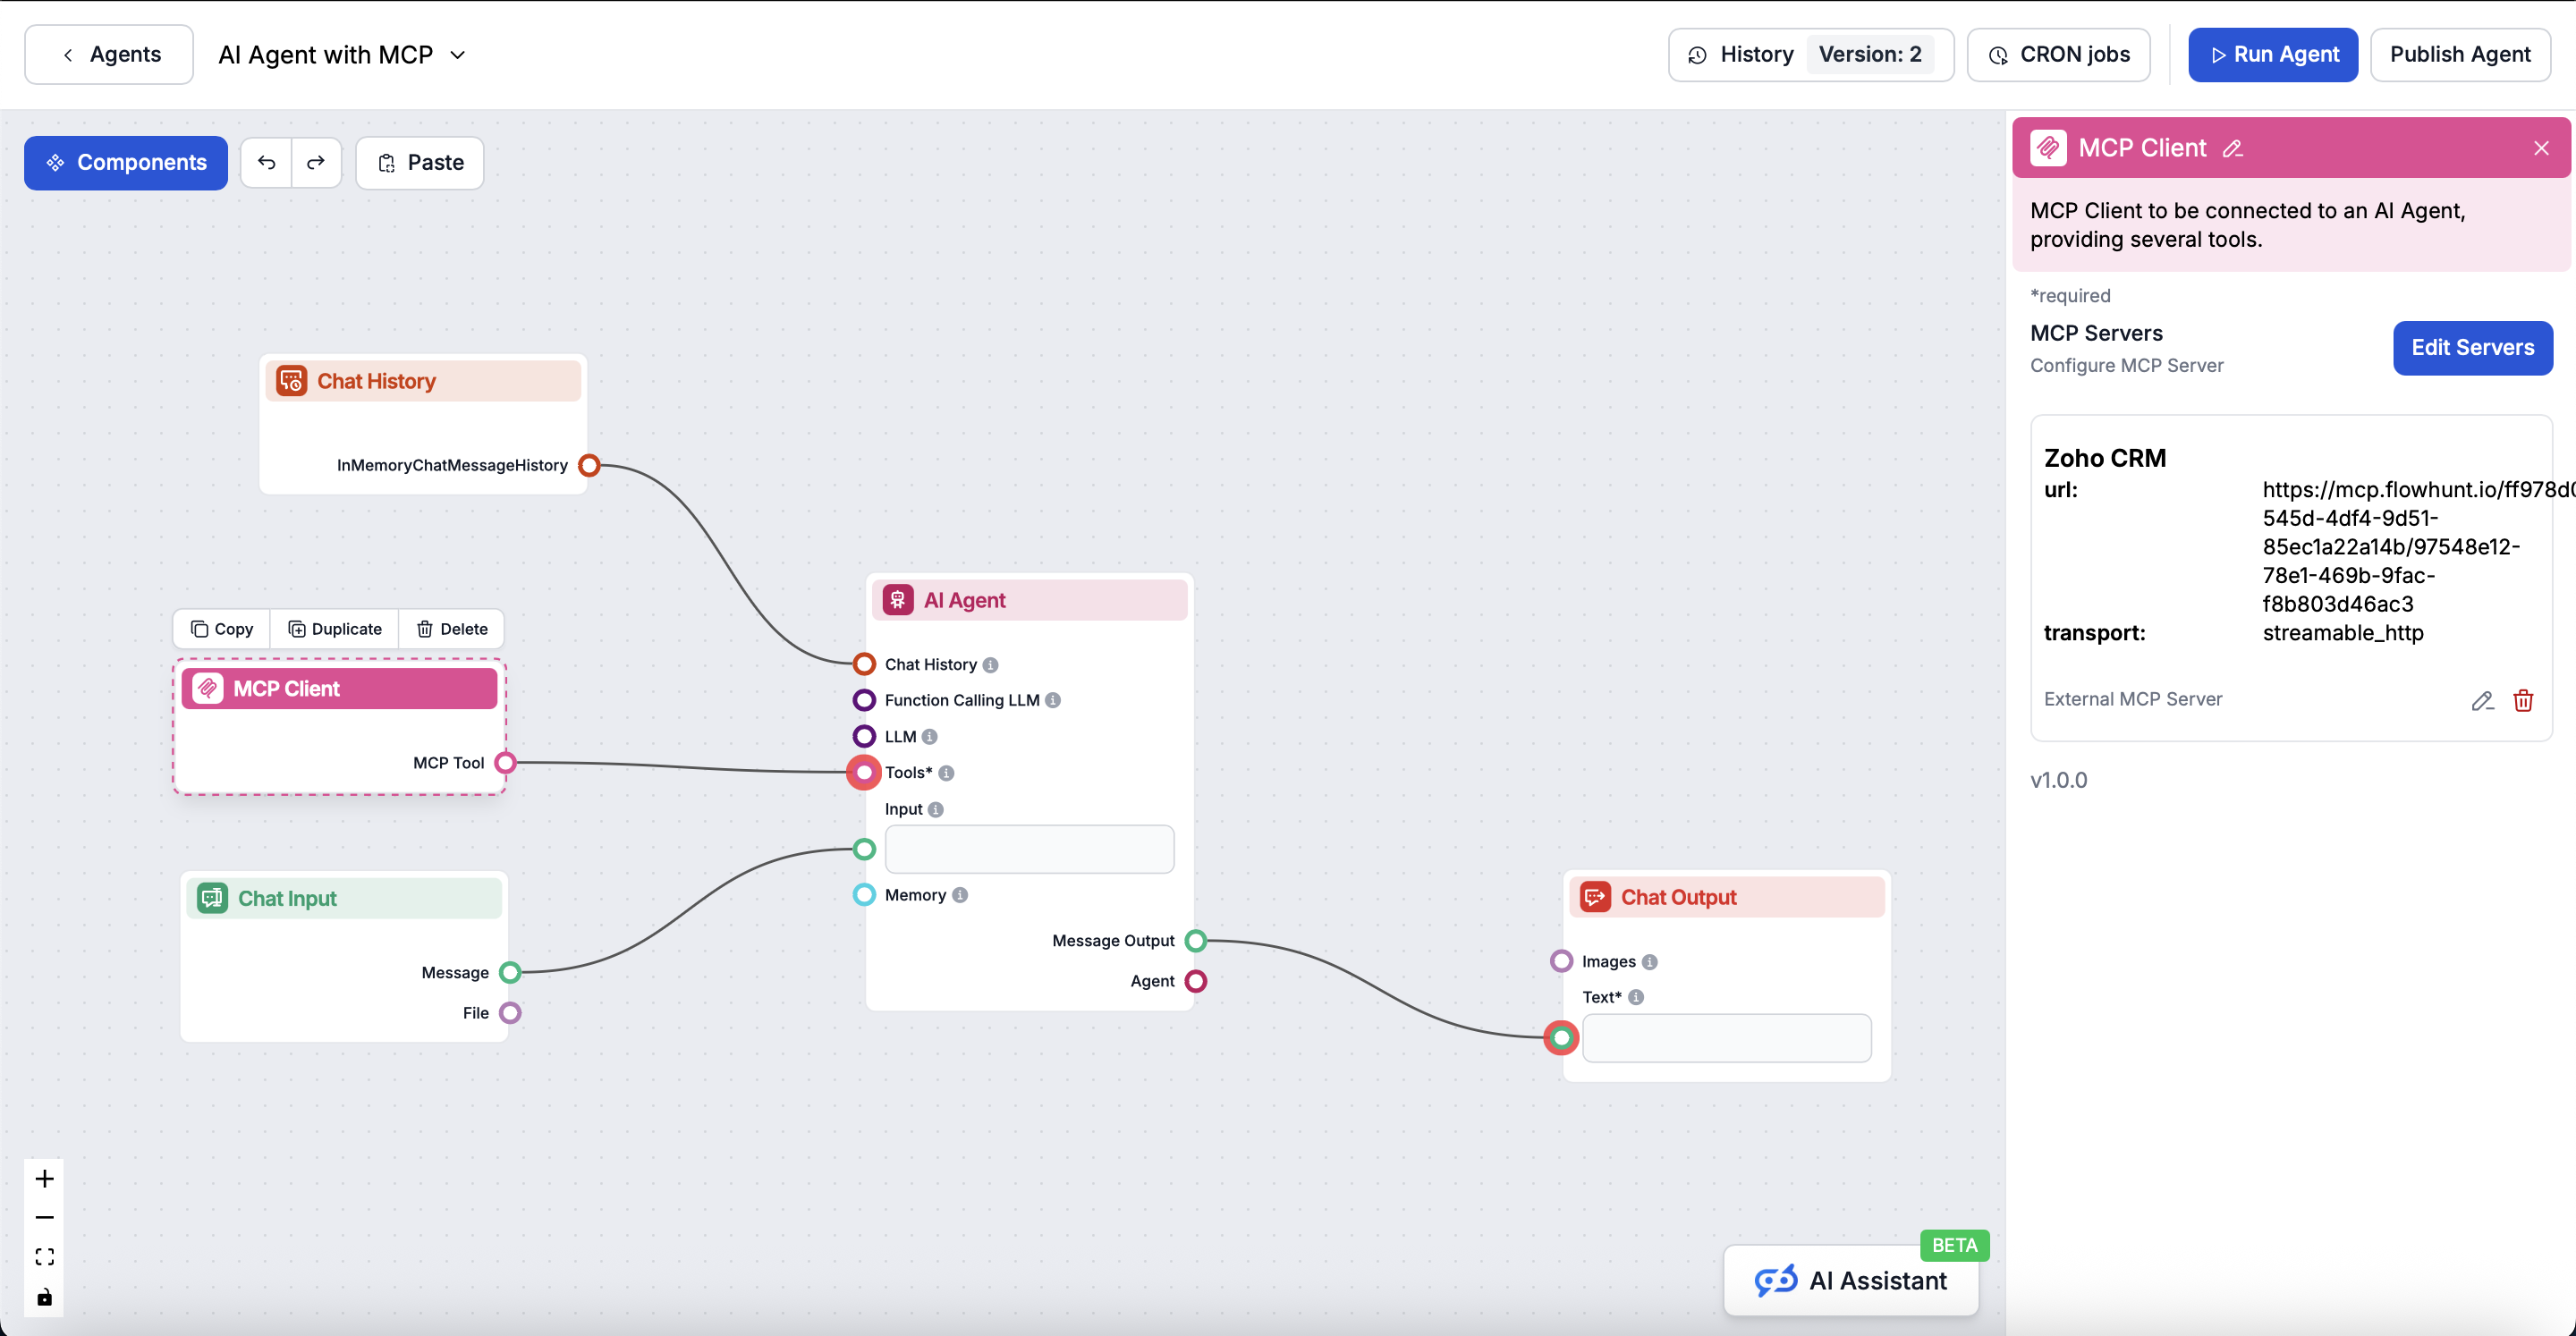
Task: Rename MCP Client using the pencil icon
Action: click(x=2233, y=148)
